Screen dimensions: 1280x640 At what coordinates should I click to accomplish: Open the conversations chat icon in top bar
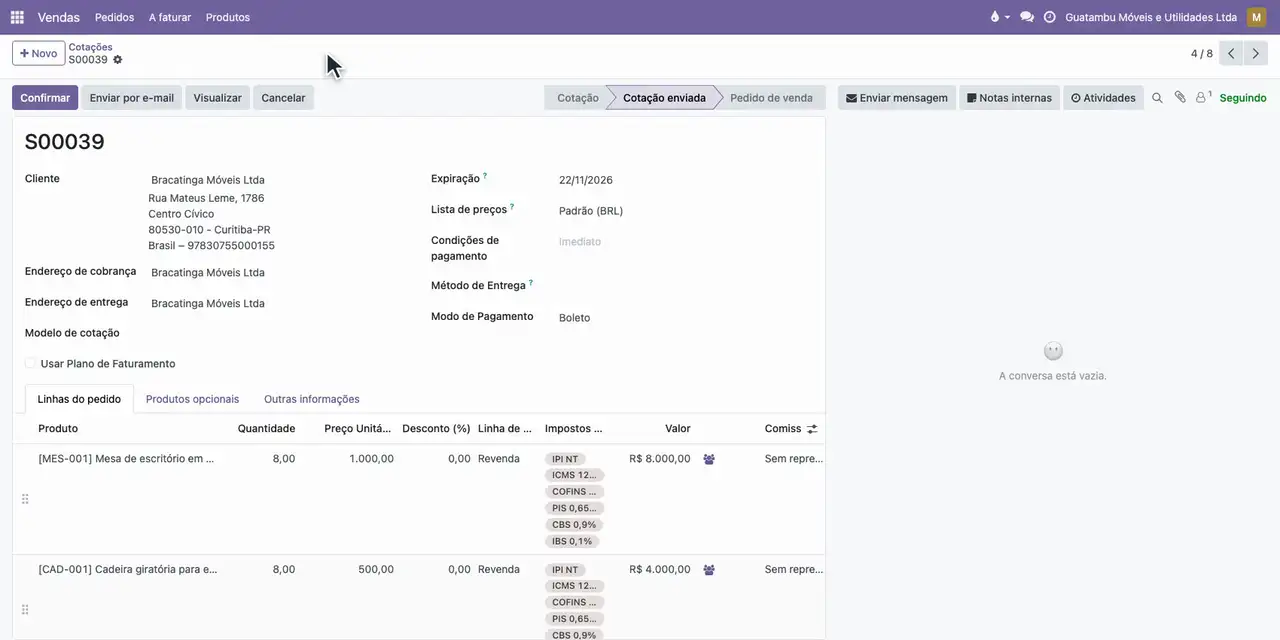(1027, 17)
